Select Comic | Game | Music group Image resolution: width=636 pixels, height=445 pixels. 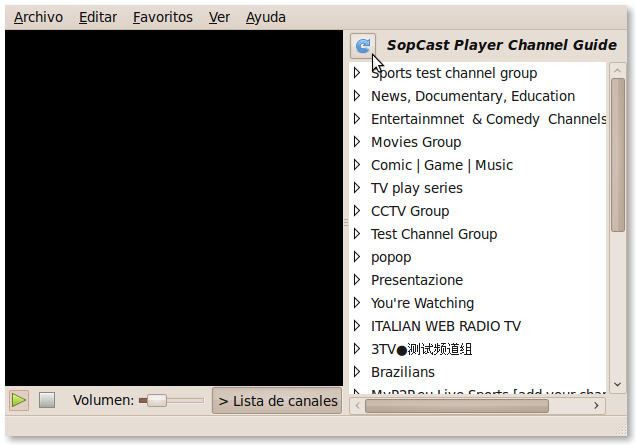(x=441, y=165)
